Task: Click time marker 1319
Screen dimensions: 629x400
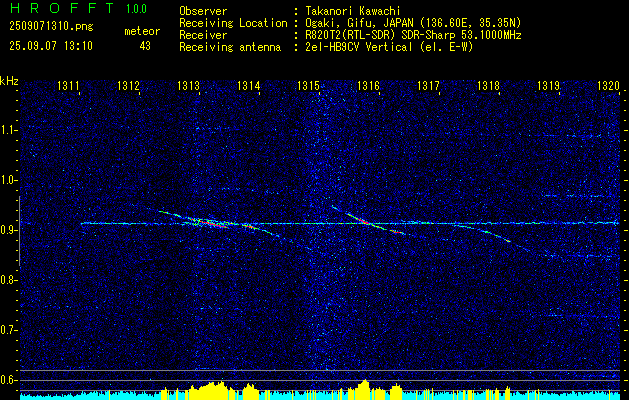Action: pyautogui.click(x=548, y=85)
